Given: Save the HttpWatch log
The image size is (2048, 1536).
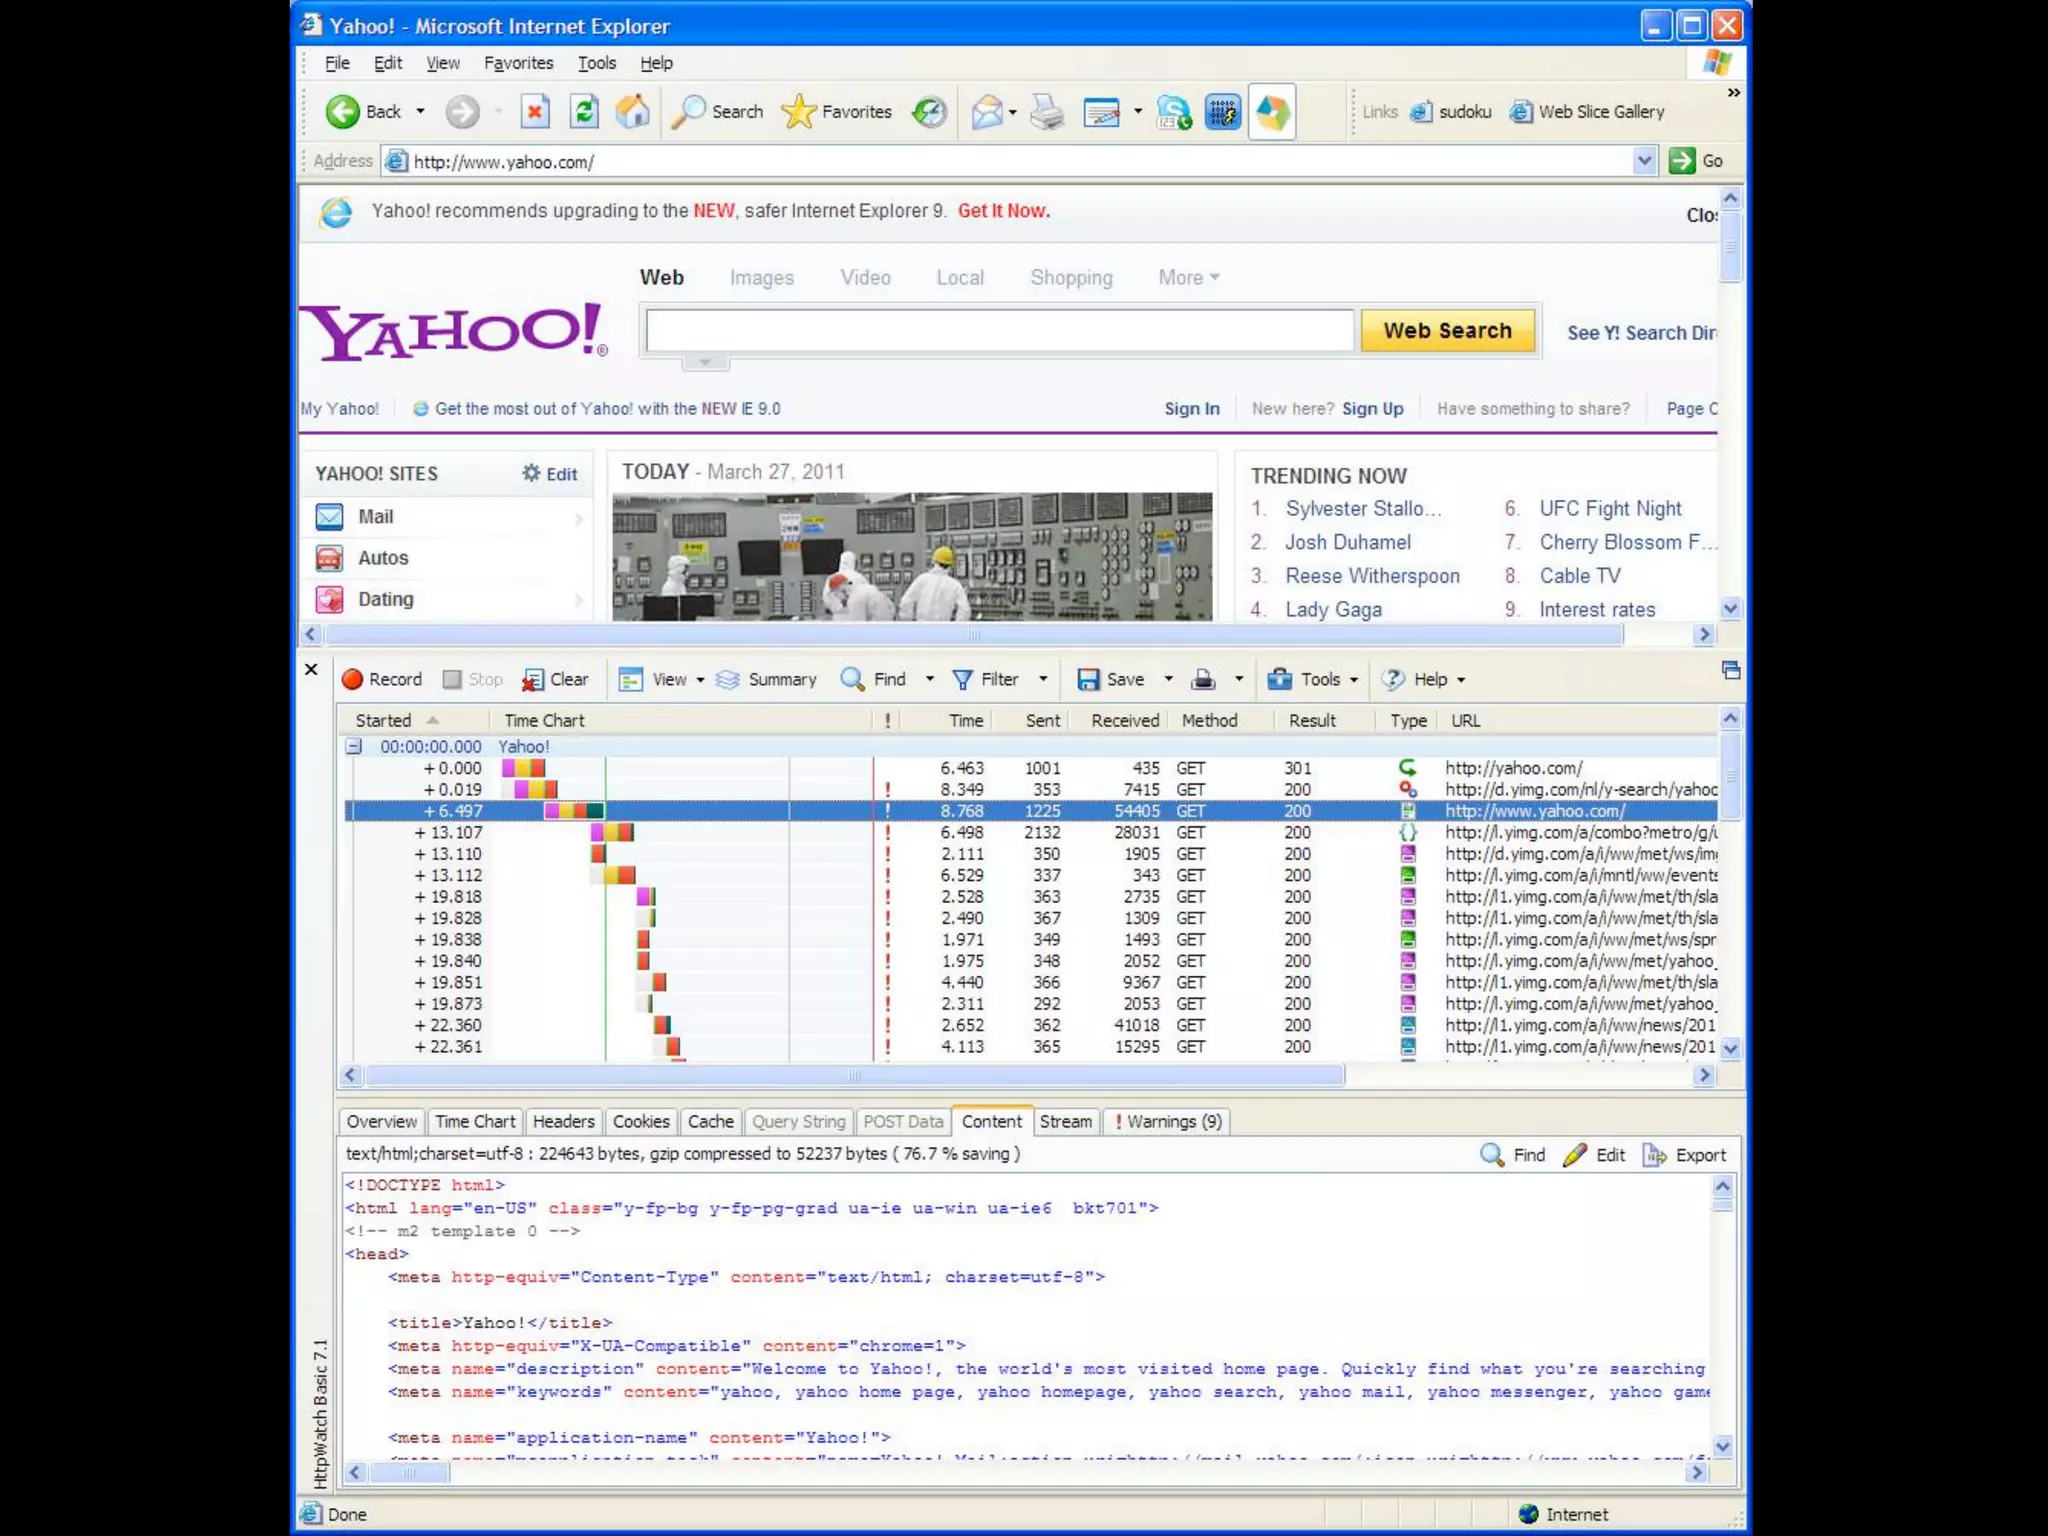Looking at the screenshot, I should pyautogui.click(x=1110, y=679).
